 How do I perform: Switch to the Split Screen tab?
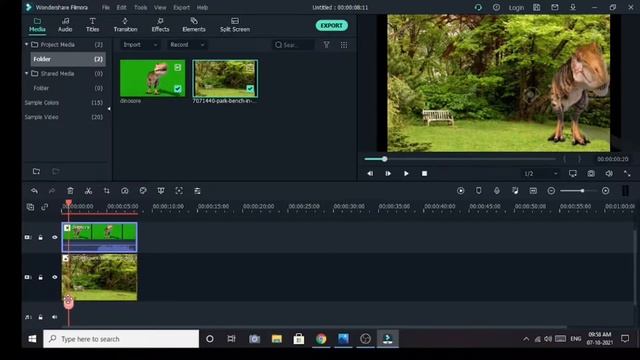pyautogui.click(x=235, y=24)
